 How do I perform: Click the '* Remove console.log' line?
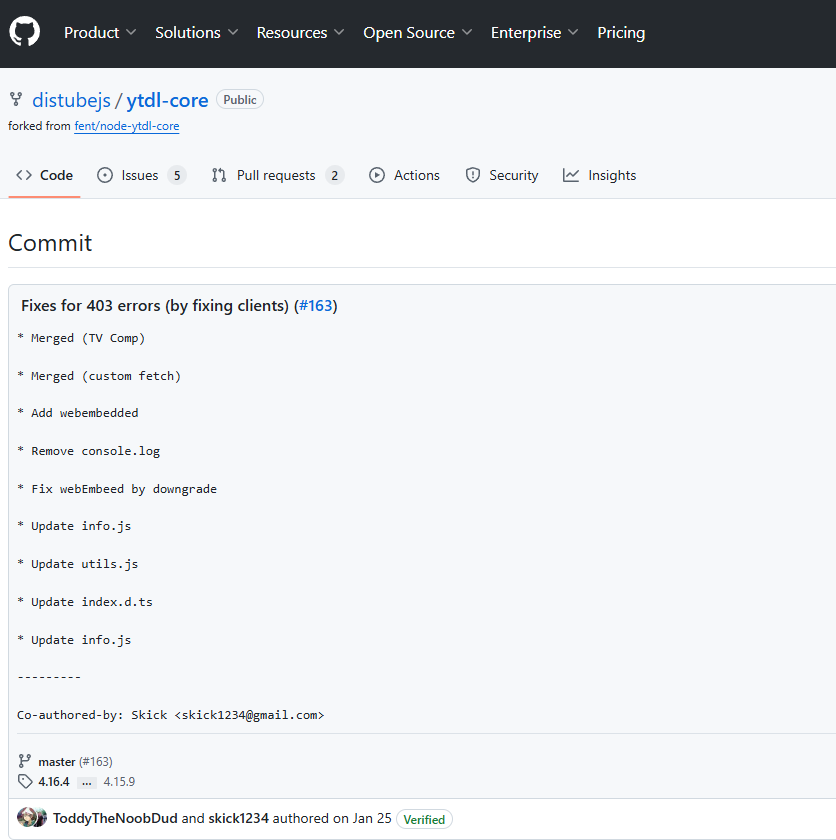pyautogui.click(x=88, y=451)
